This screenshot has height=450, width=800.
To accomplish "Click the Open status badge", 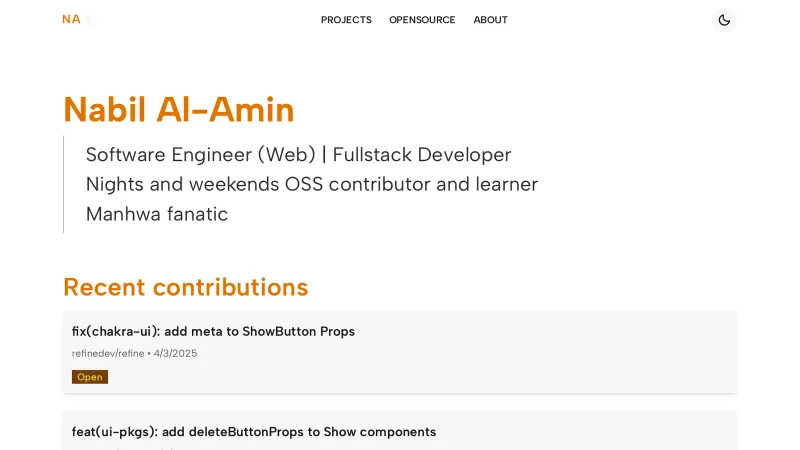I will 90,377.
